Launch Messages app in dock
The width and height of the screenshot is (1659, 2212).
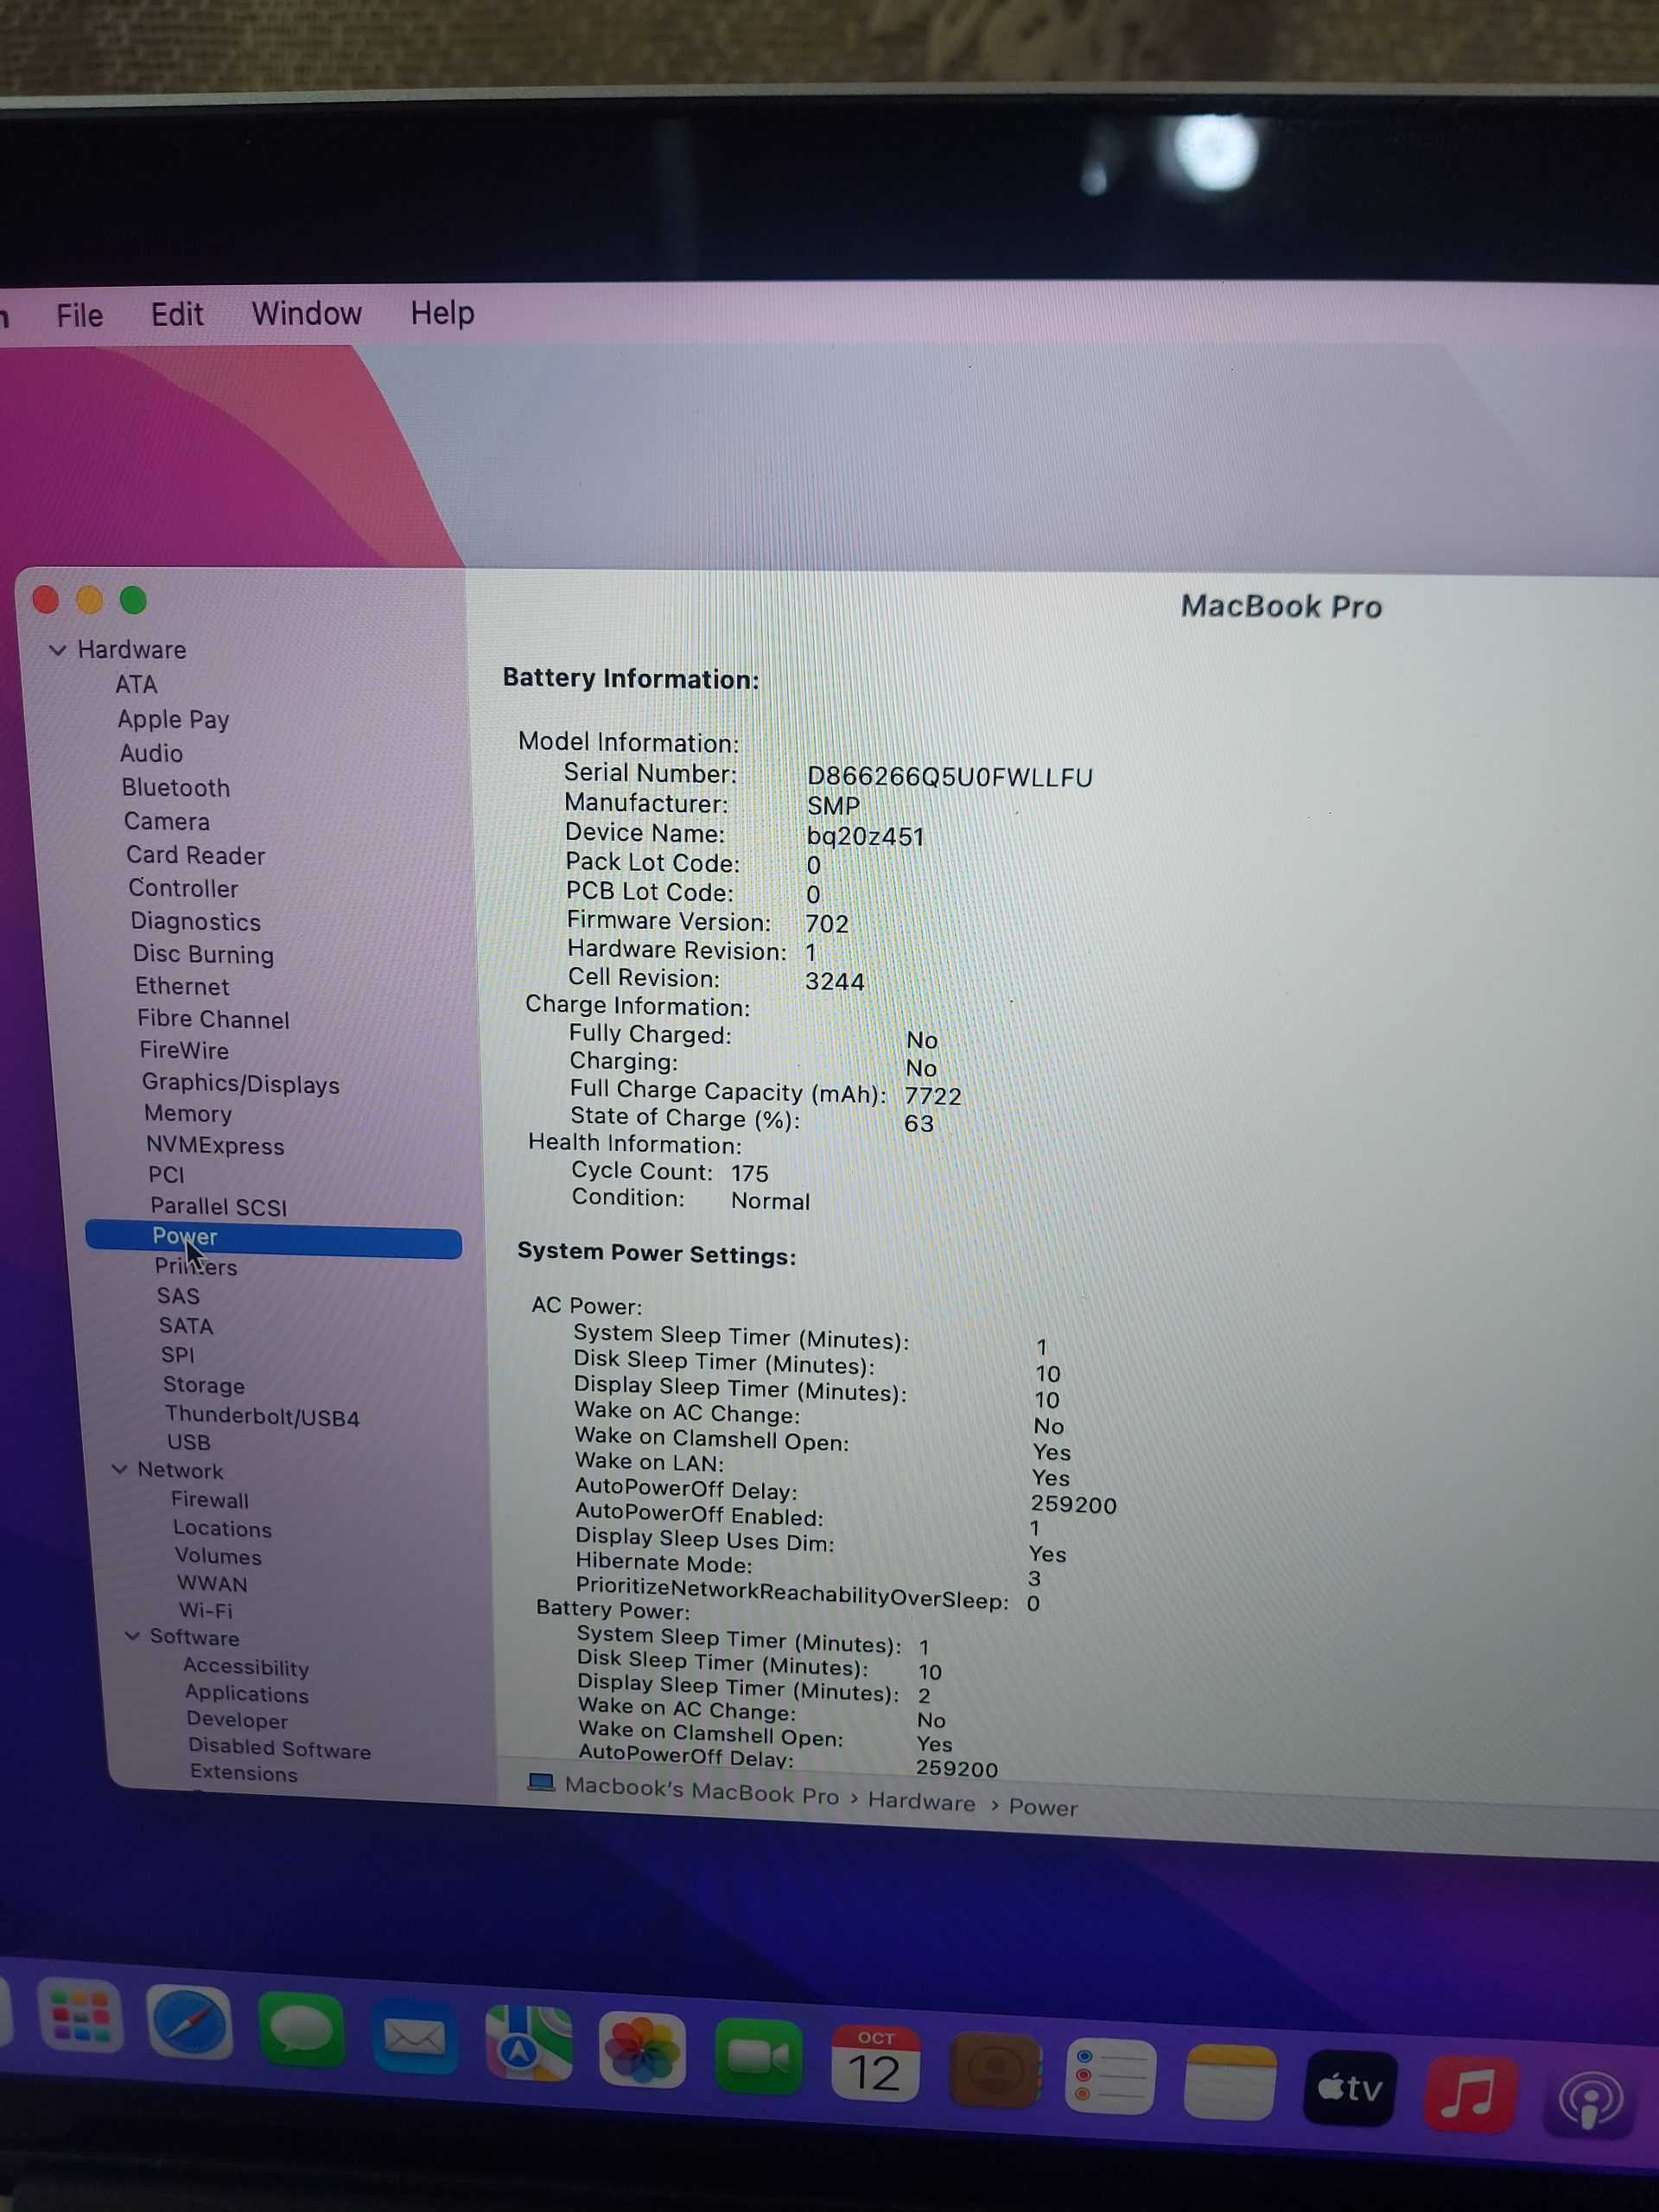pos(301,2029)
